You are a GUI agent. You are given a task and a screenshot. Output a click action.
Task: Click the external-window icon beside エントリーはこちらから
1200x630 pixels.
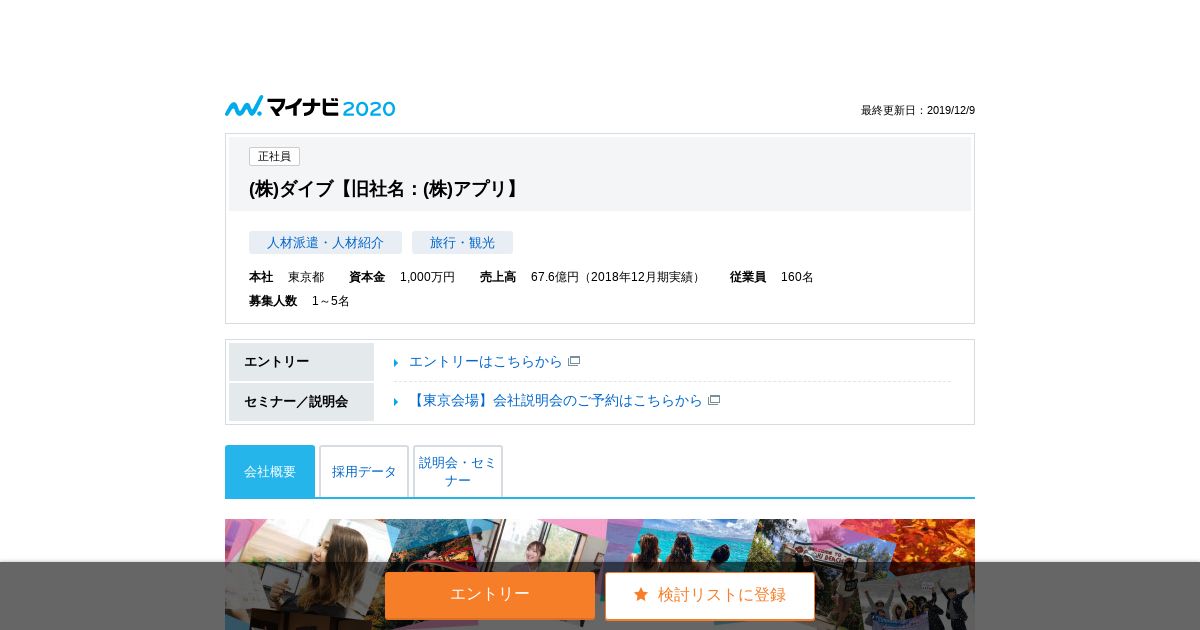574,361
